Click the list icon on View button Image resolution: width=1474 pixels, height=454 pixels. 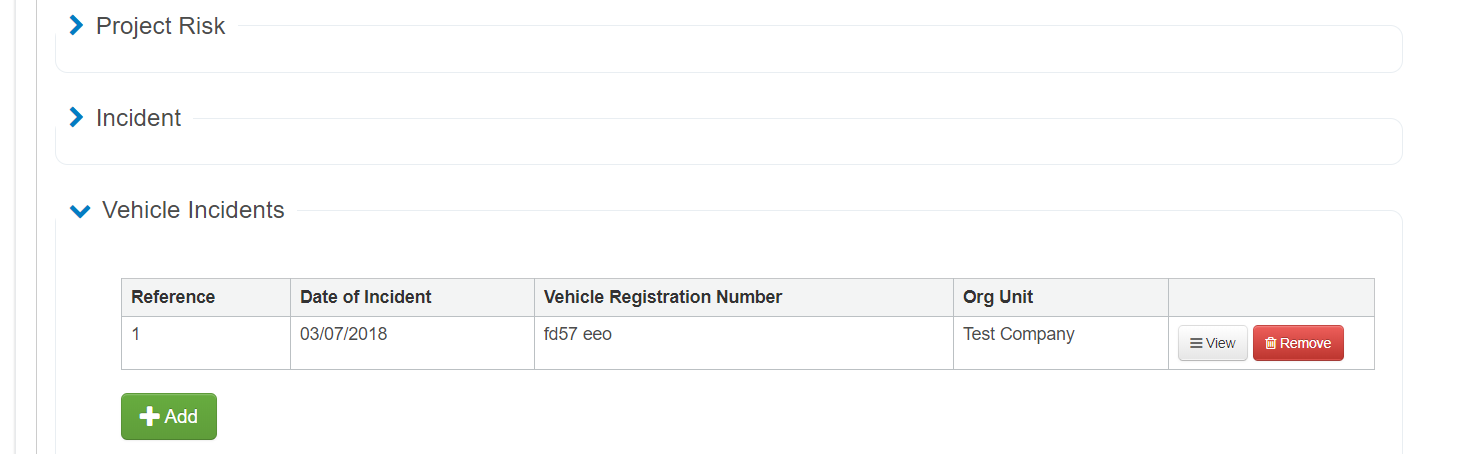pos(1196,343)
